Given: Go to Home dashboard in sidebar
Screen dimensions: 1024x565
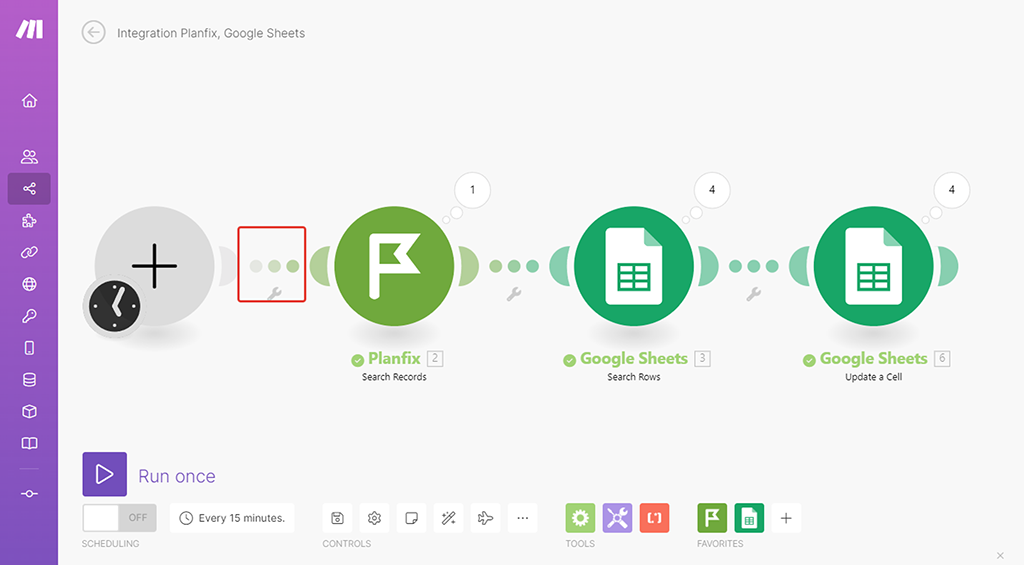Looking at the screenshot, I should 29,101.
